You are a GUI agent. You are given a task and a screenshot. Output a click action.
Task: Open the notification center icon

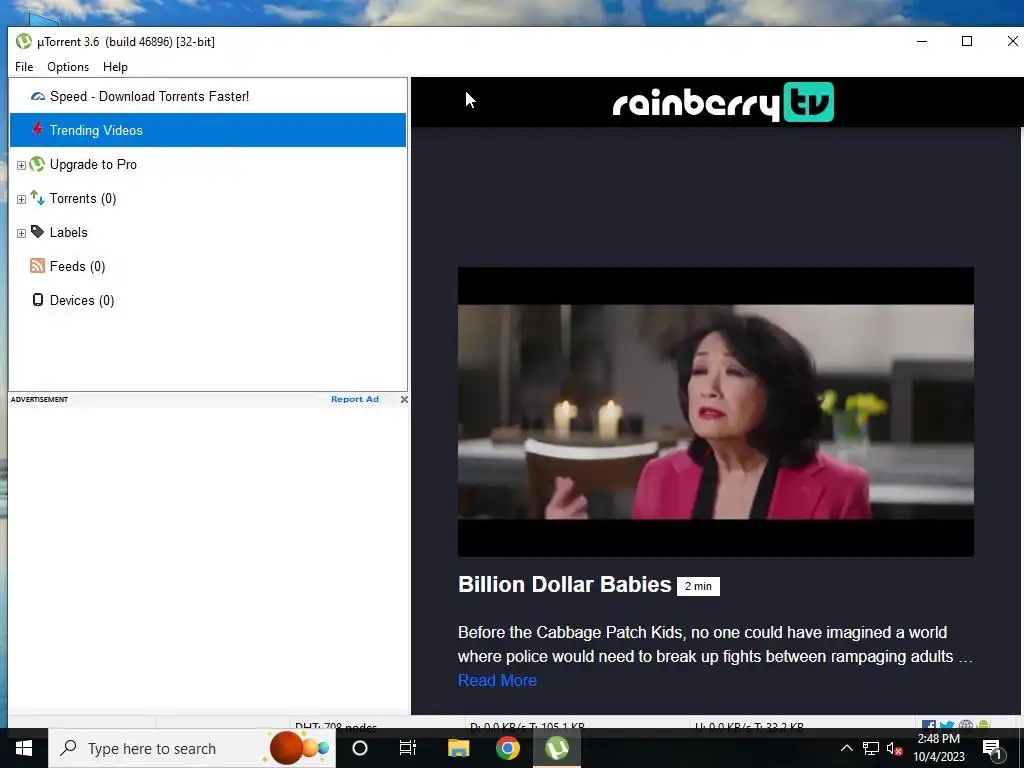(x=992, y=749)
